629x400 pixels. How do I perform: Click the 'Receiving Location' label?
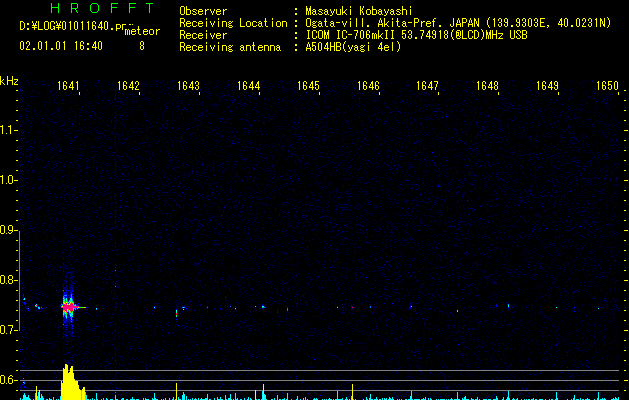pyautogui.click(x=233, y=23)
